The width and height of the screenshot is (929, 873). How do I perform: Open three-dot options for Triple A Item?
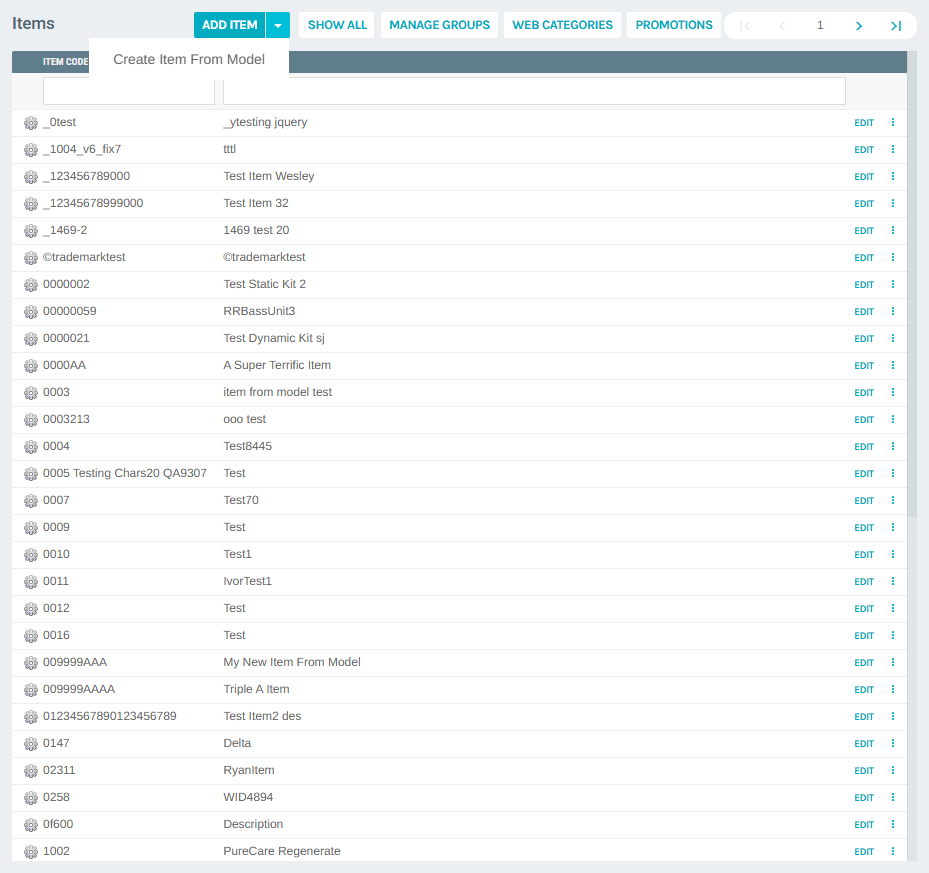pos(892,690)
